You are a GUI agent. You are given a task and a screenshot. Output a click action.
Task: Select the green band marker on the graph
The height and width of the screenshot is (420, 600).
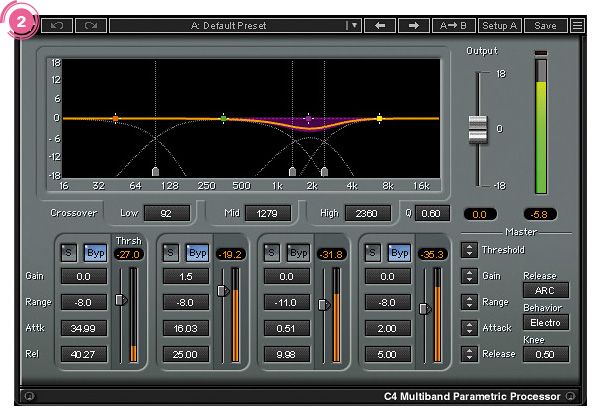223,119
